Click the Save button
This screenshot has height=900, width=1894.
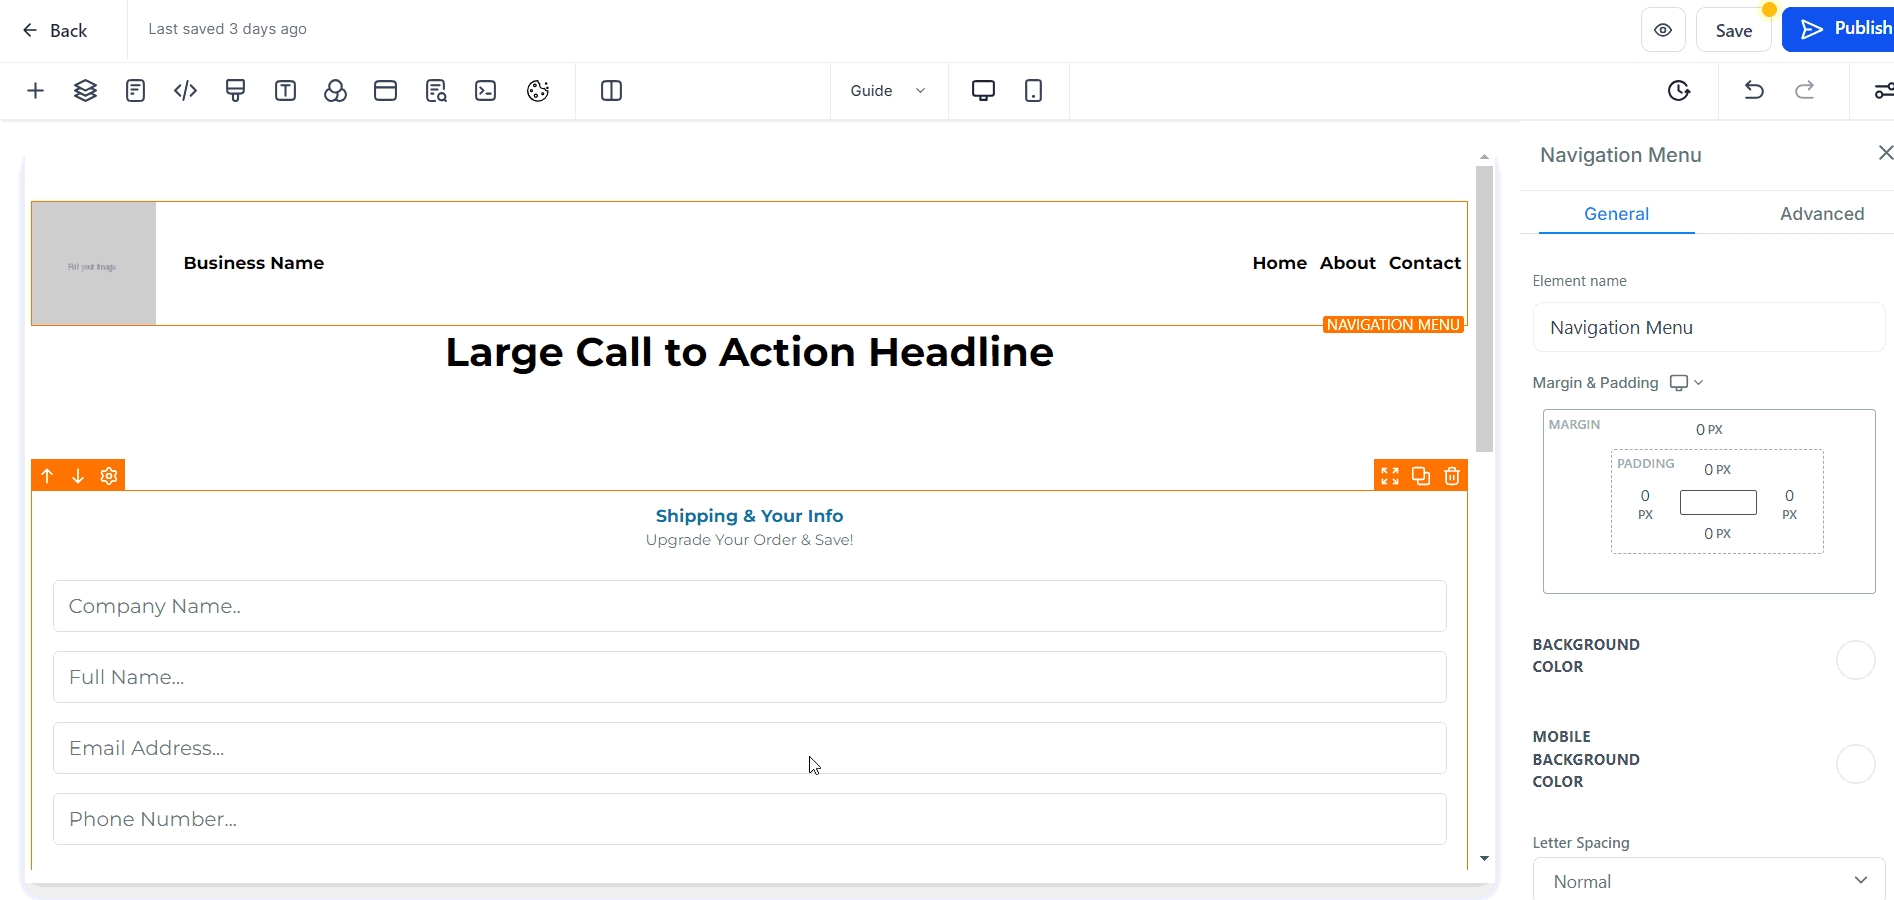pos(1733,30)
